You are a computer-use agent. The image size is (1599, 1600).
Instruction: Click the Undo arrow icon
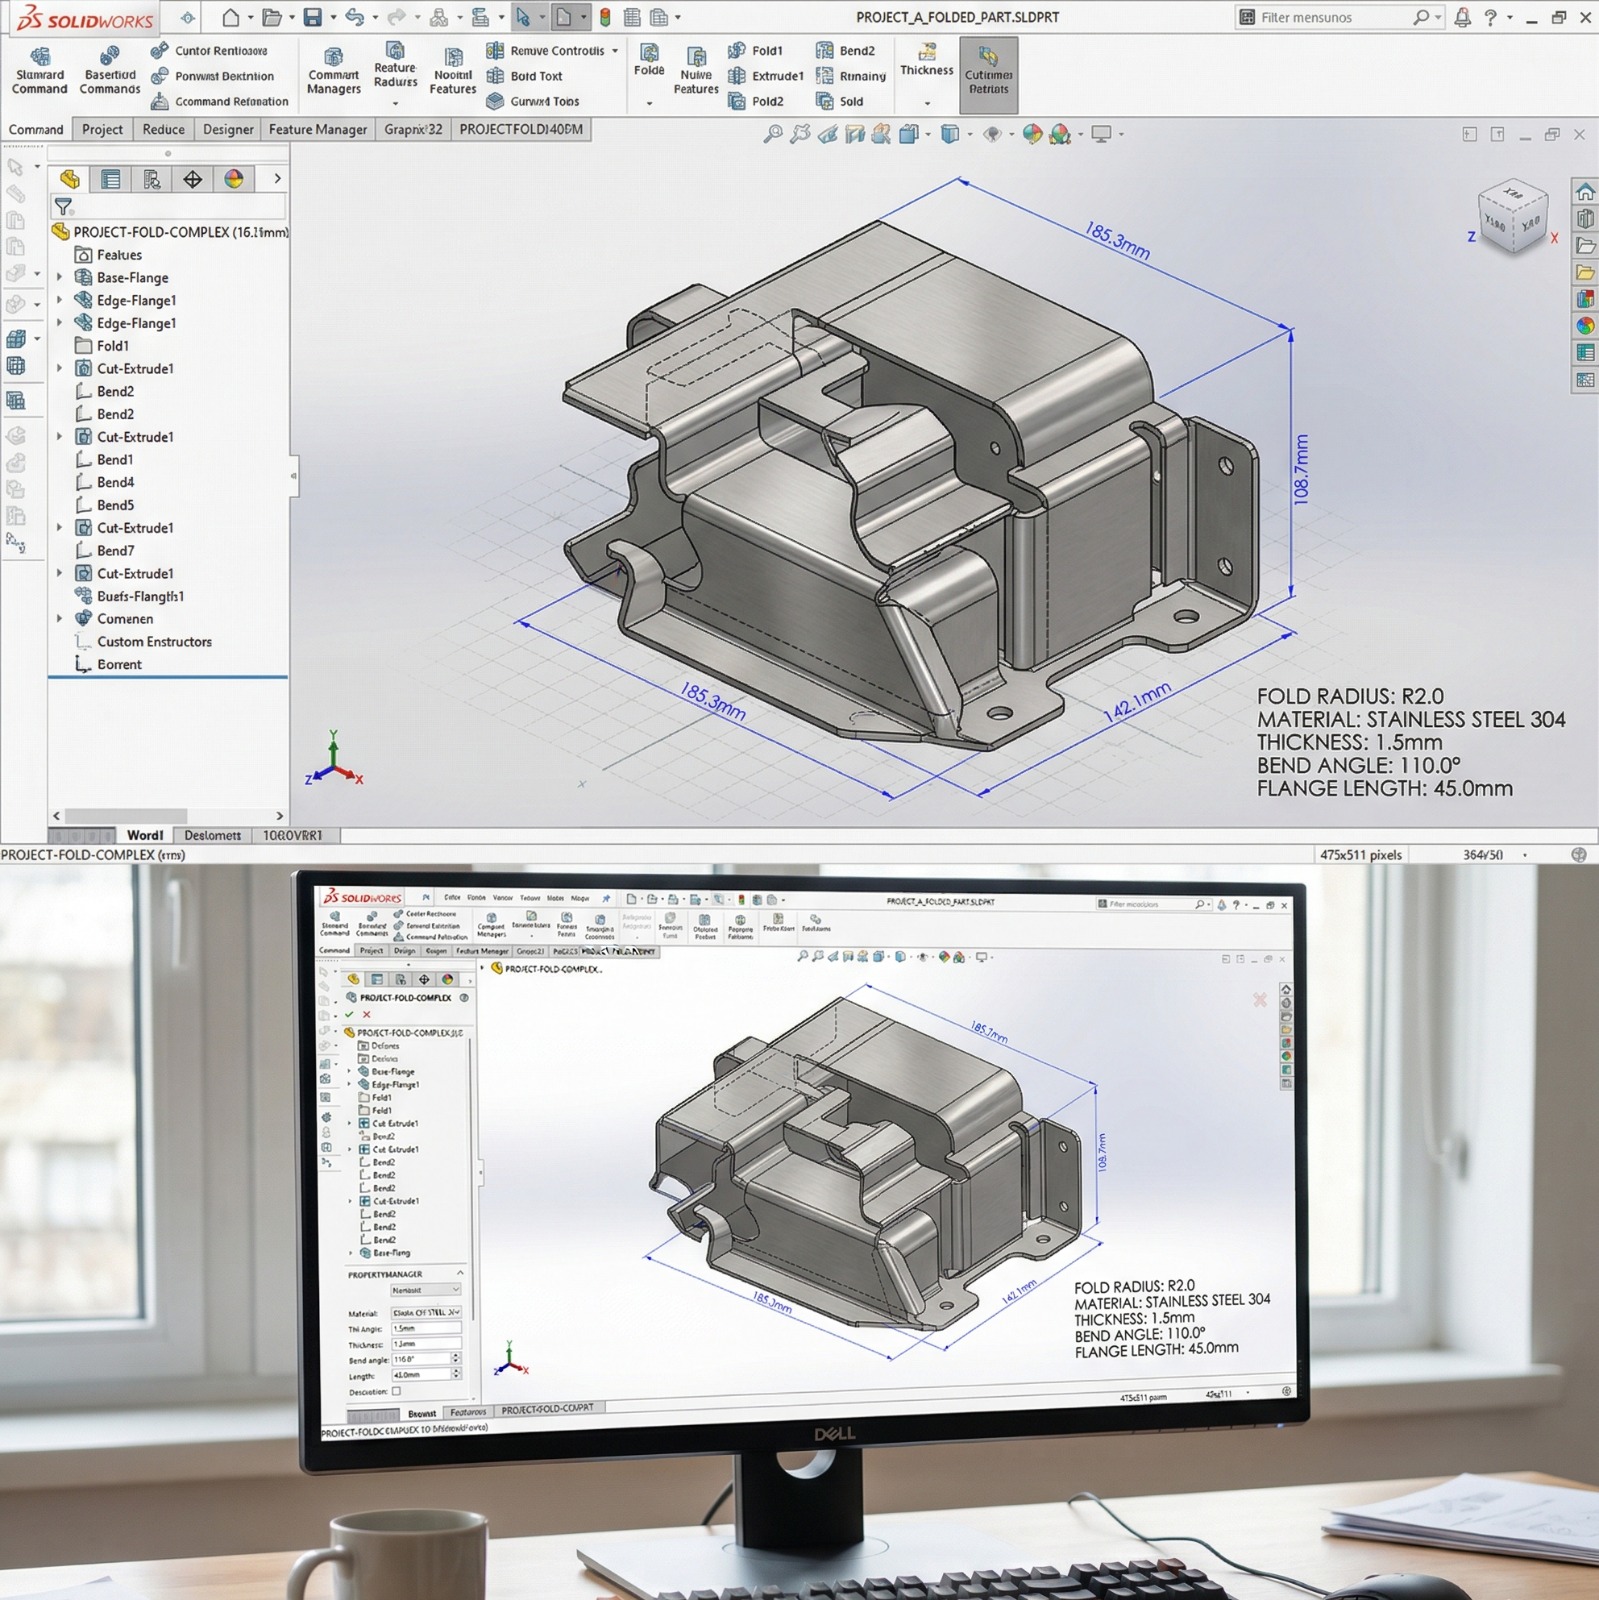pyautogui.click(x=354, y=17)
